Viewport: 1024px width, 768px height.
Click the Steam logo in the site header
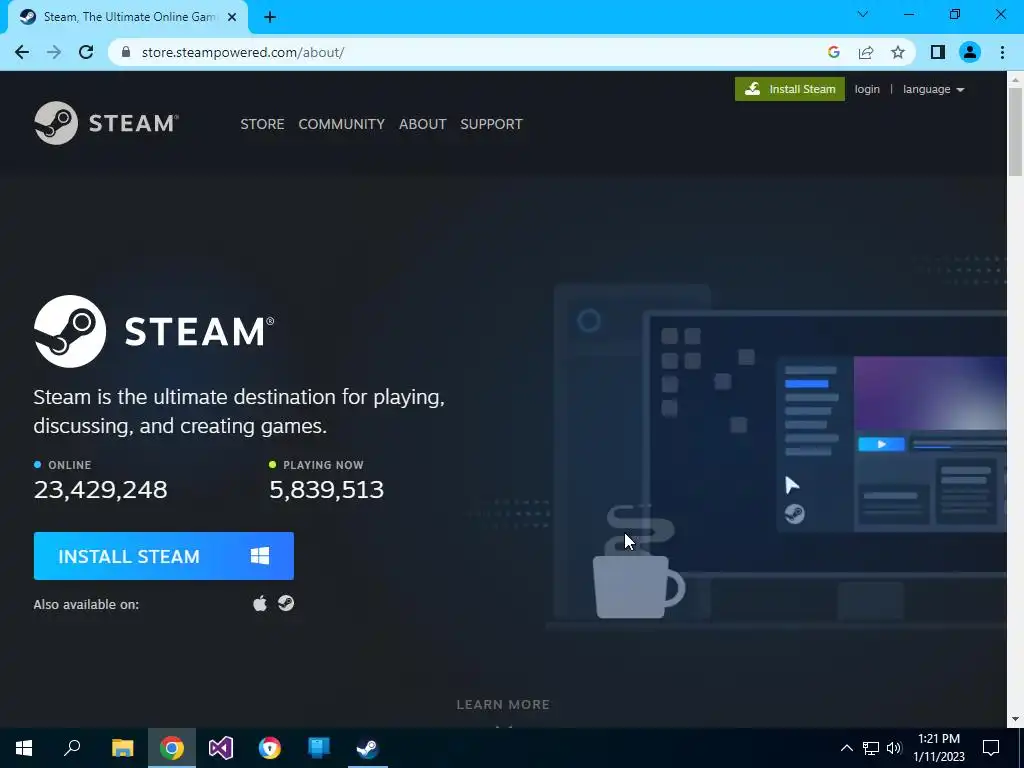tap(106, 123)
